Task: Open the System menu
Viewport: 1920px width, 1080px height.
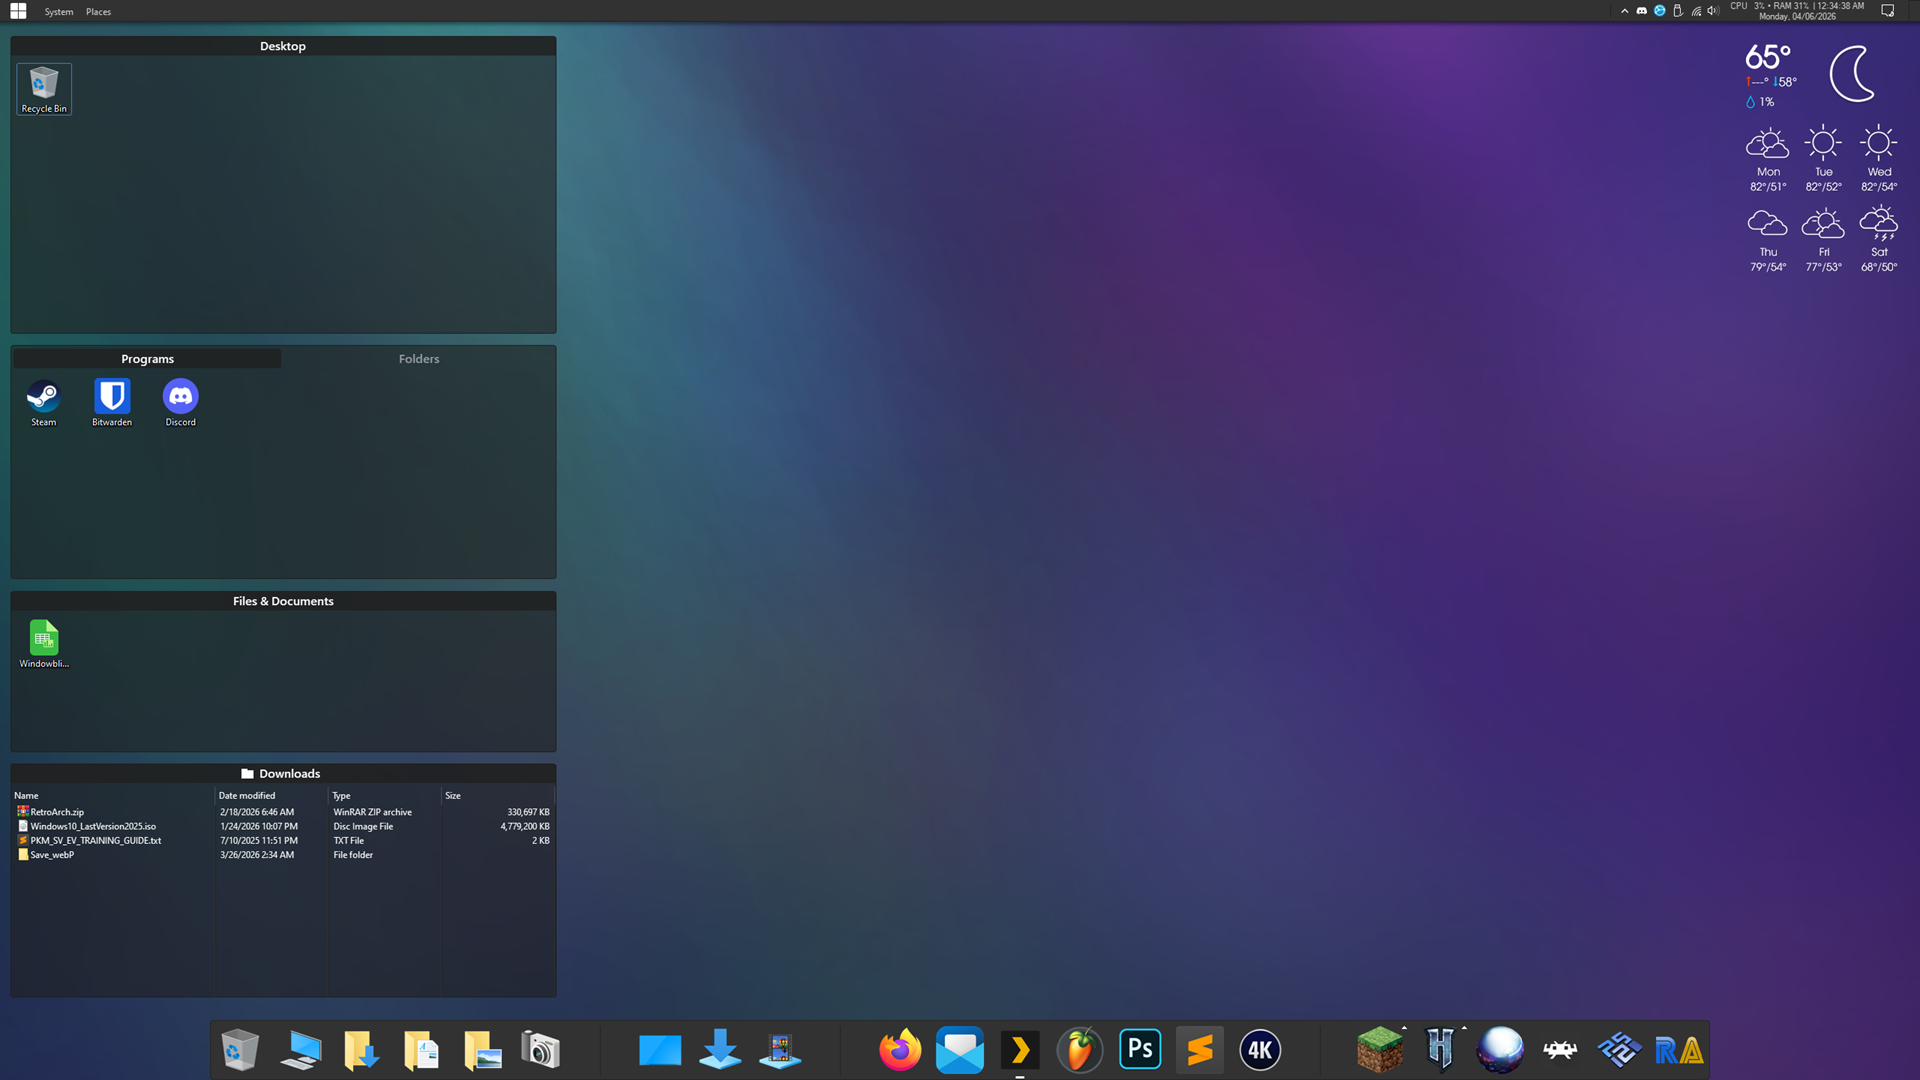Action: 59,12
